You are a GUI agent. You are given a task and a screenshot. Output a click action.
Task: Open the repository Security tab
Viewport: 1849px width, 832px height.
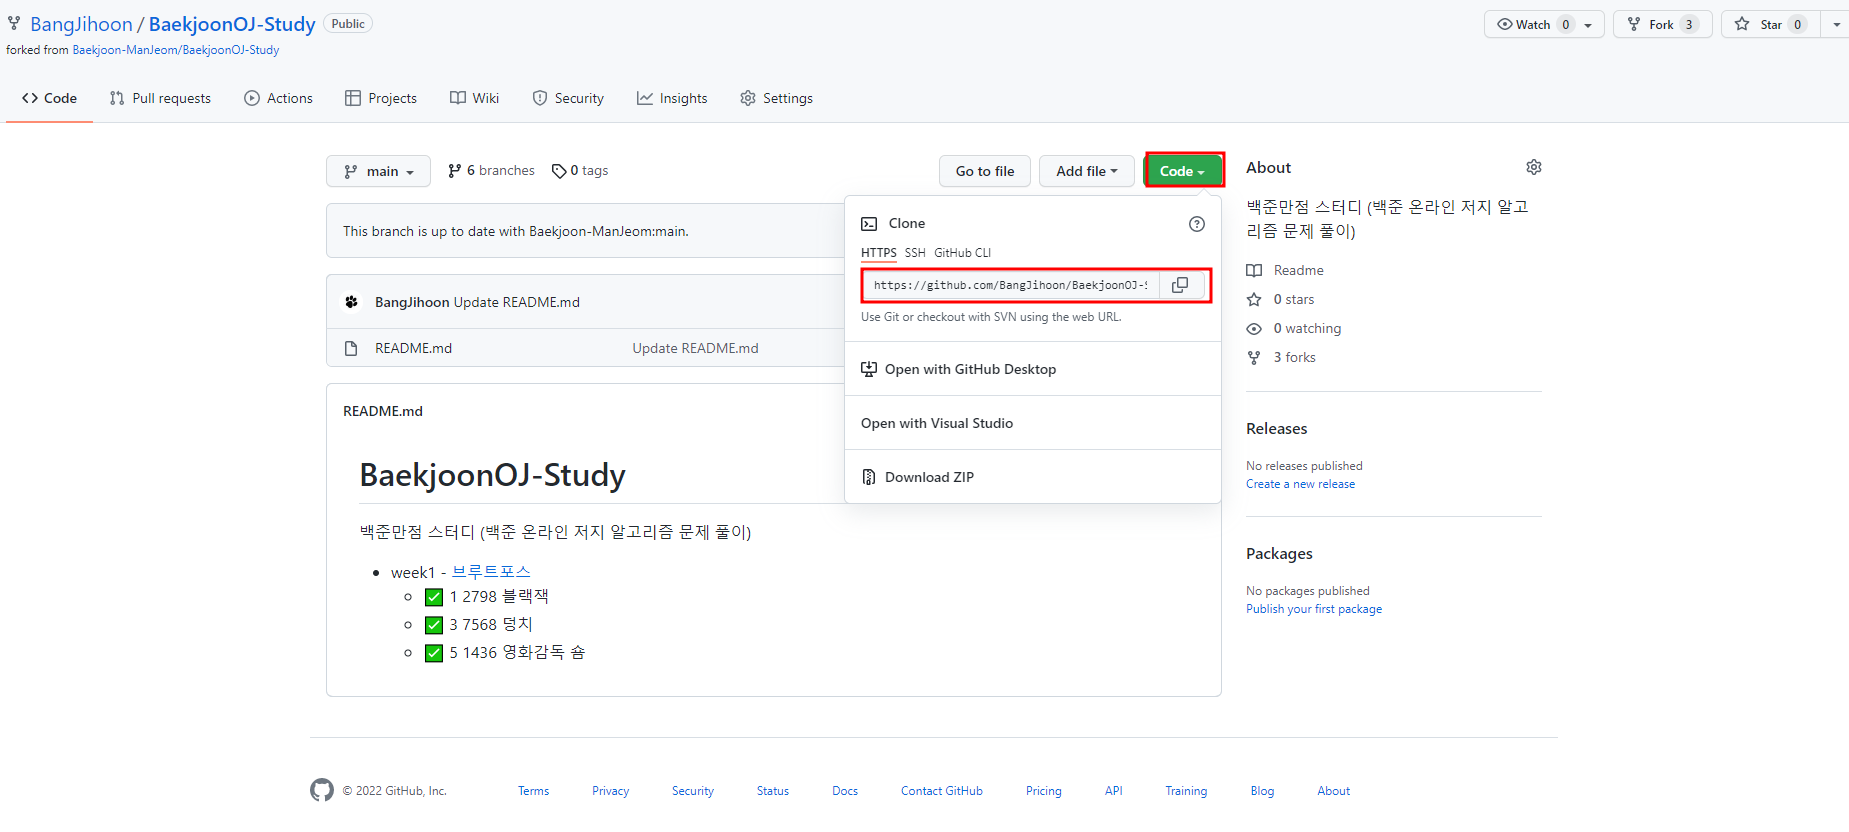568,98
